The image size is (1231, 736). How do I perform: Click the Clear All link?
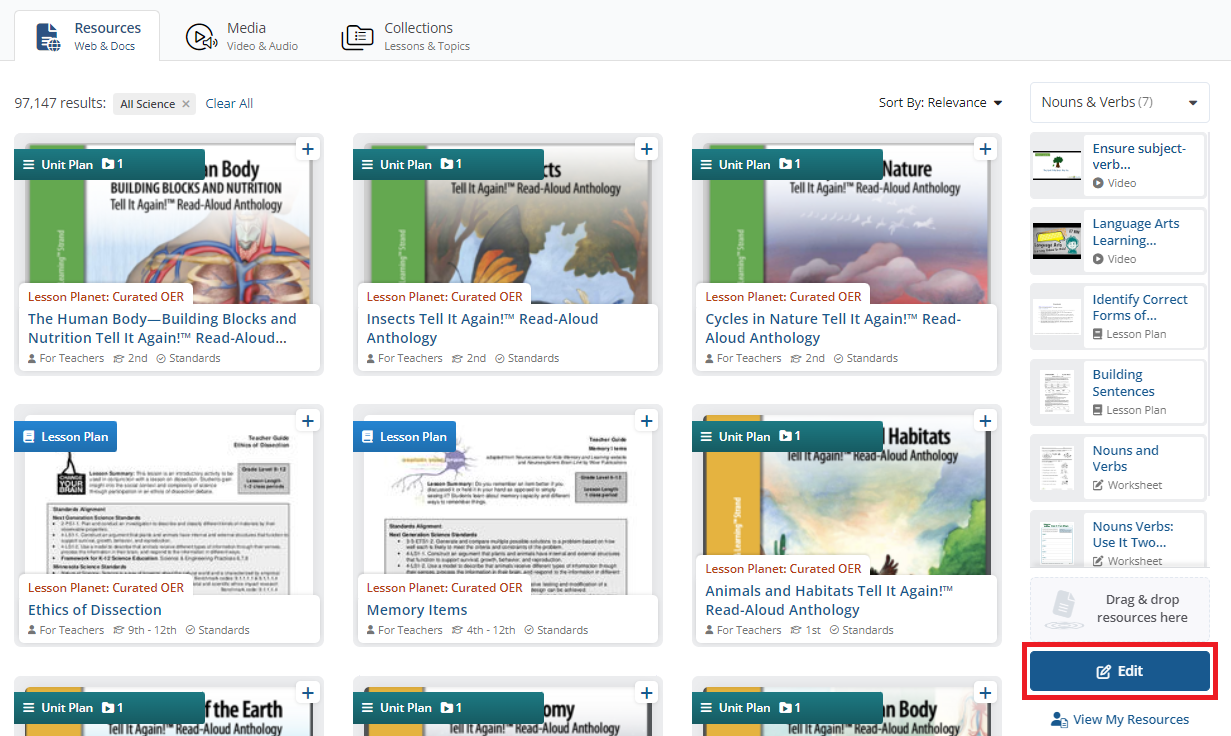(x=229, y=104)
